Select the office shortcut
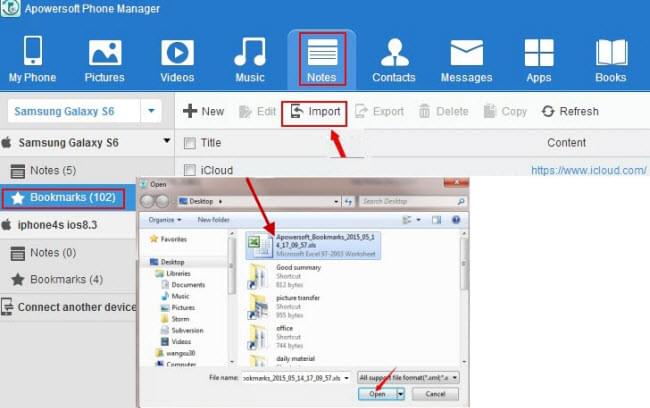Viewport: 650px width, 408px height. tap(276, 337)
